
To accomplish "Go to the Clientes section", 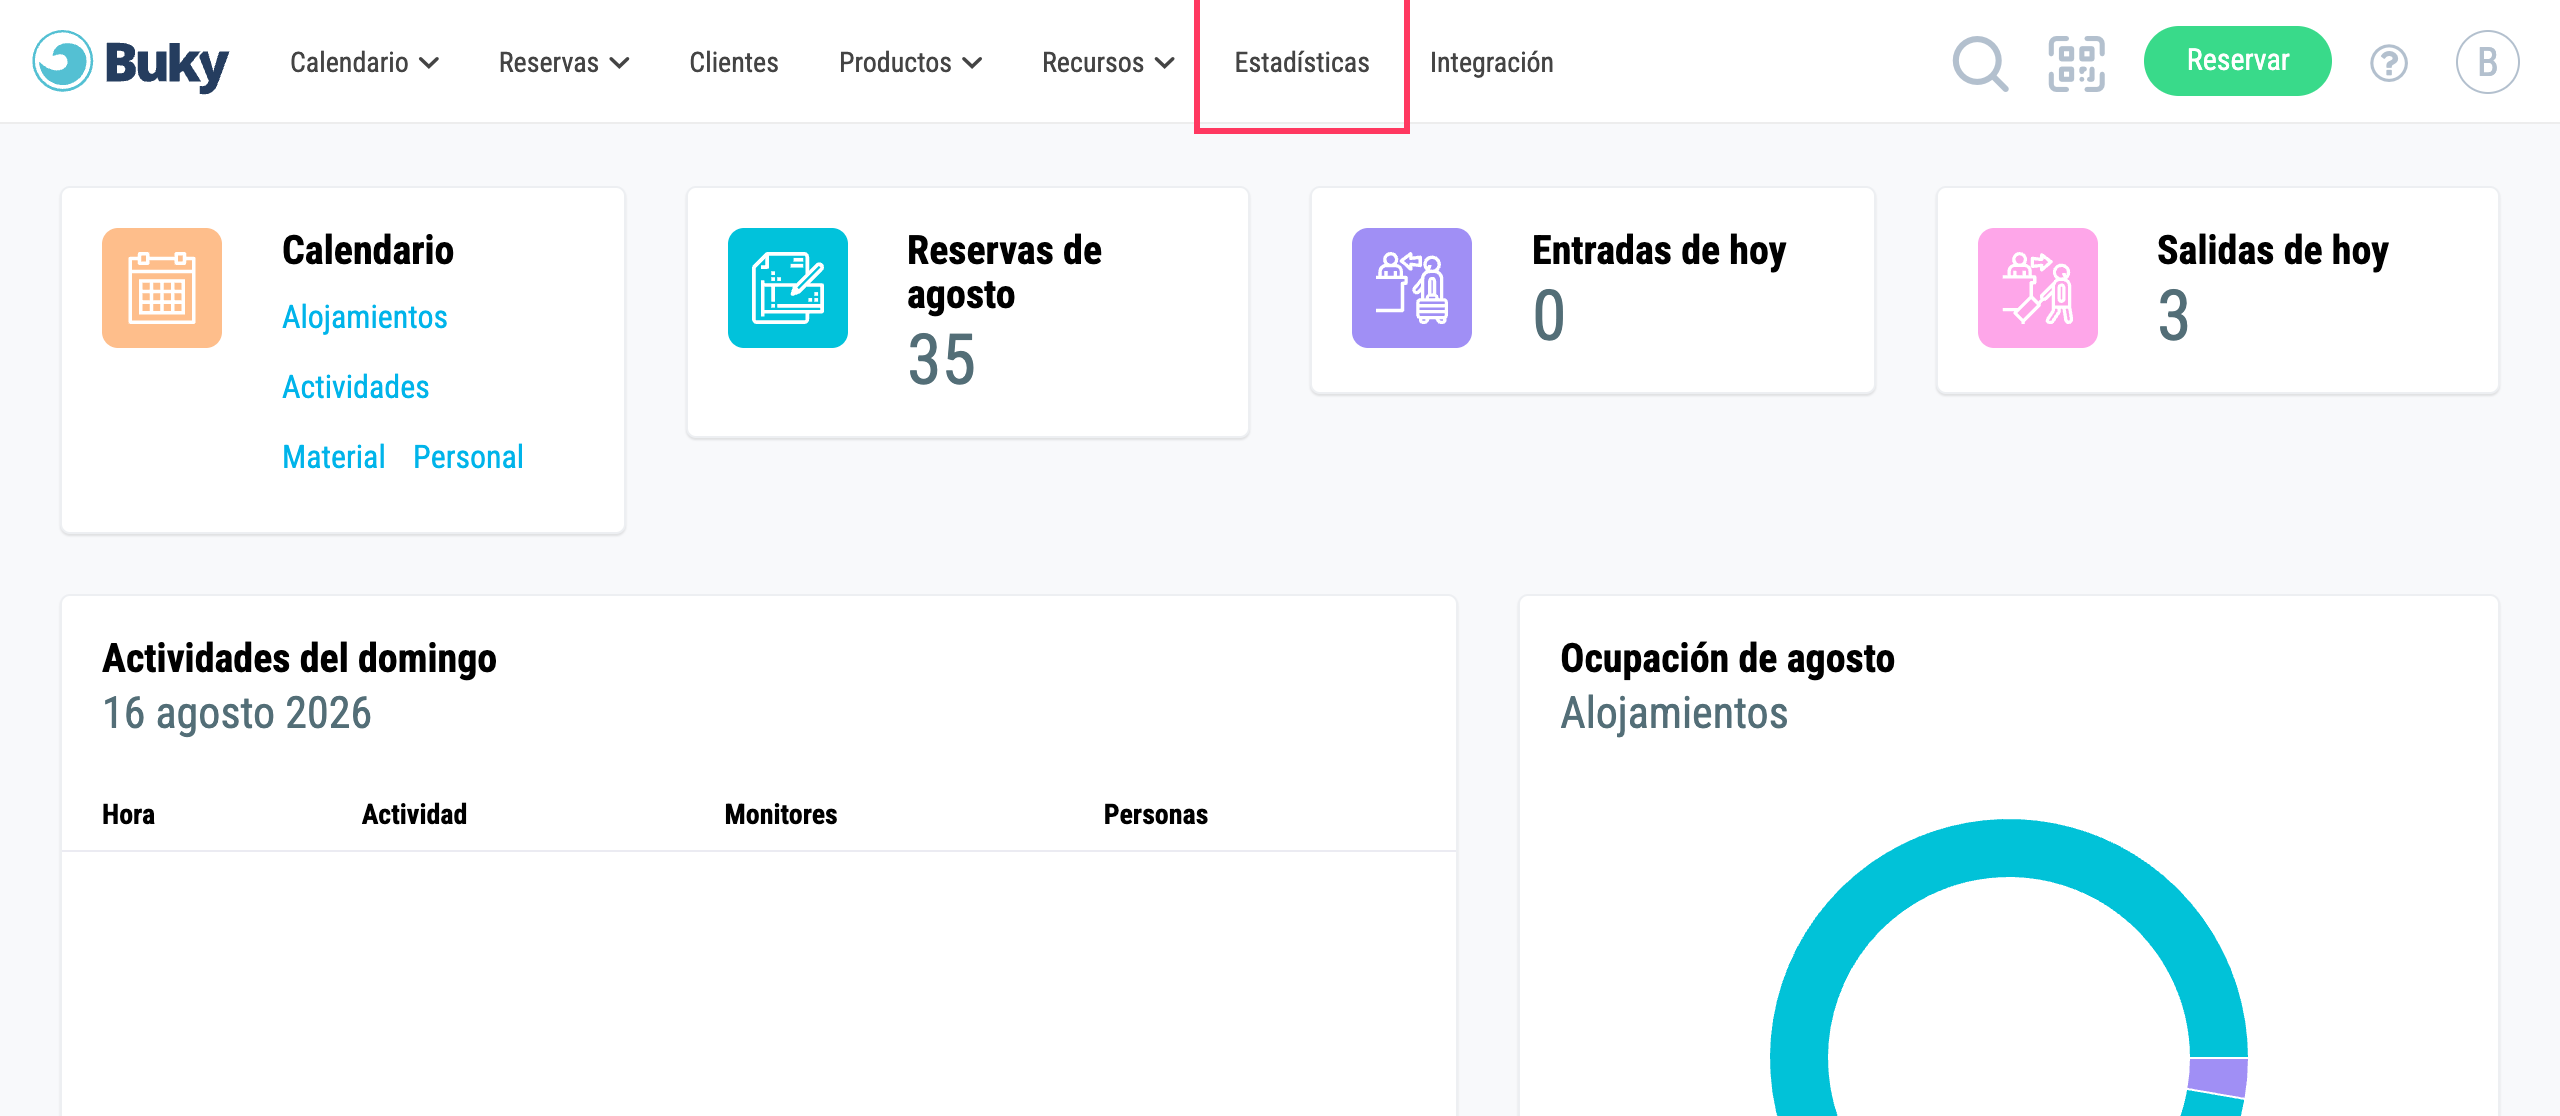I will click(733, 62).
